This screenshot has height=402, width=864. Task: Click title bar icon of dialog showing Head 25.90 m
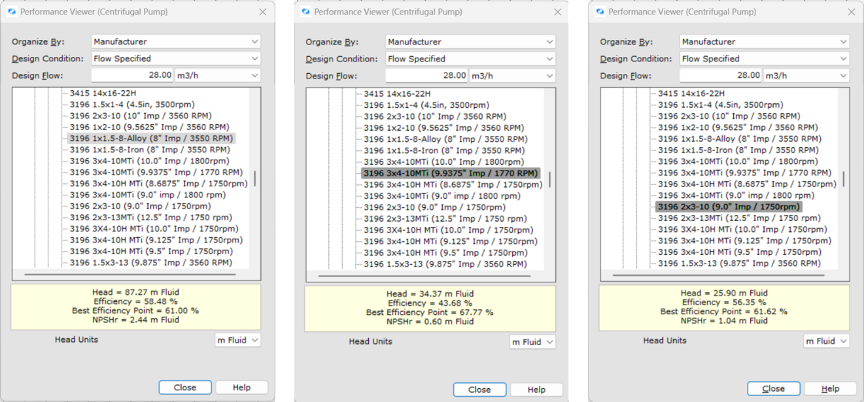click(x=600, y=12)
